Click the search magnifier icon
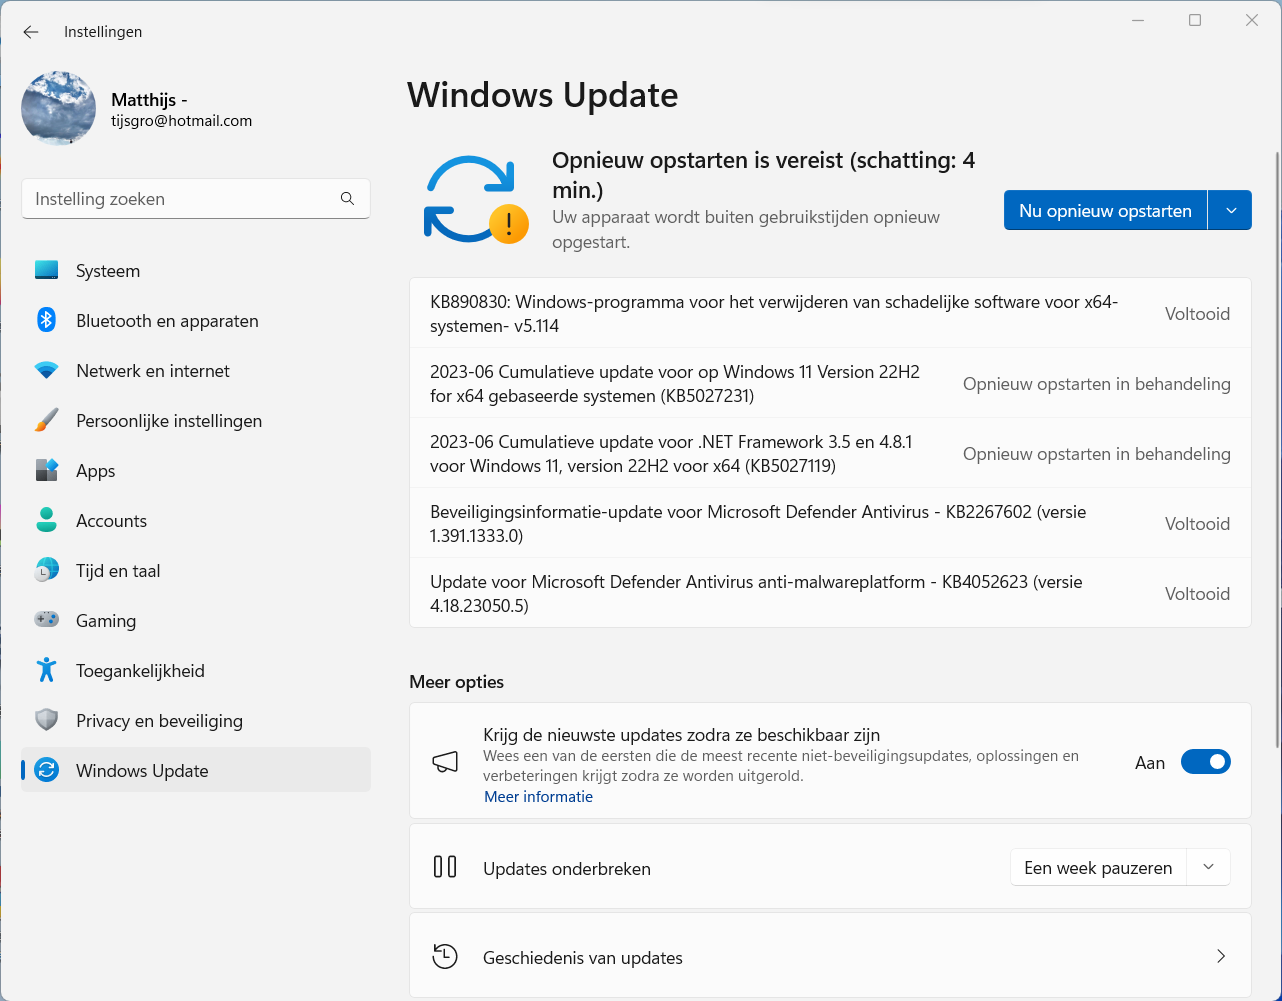The width and height of the screenshot is (1282, 1001). tap(347, 199)
